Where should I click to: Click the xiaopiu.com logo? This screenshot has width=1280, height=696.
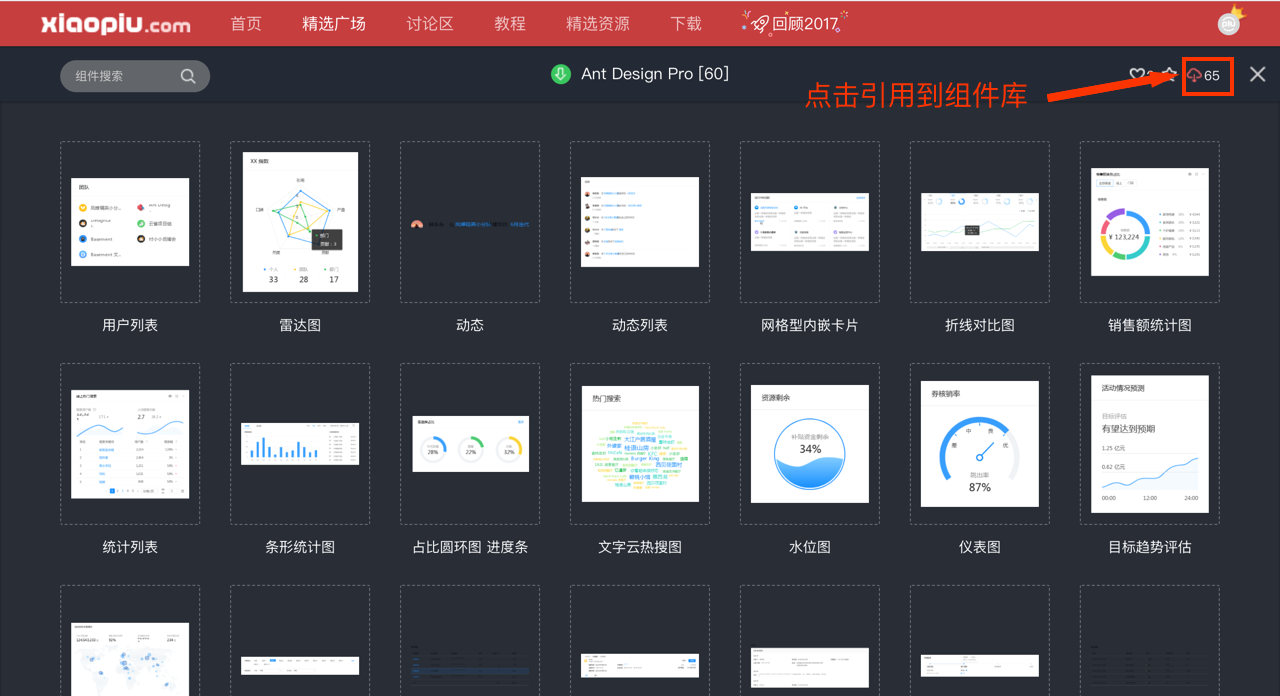[x=116, y=24]
